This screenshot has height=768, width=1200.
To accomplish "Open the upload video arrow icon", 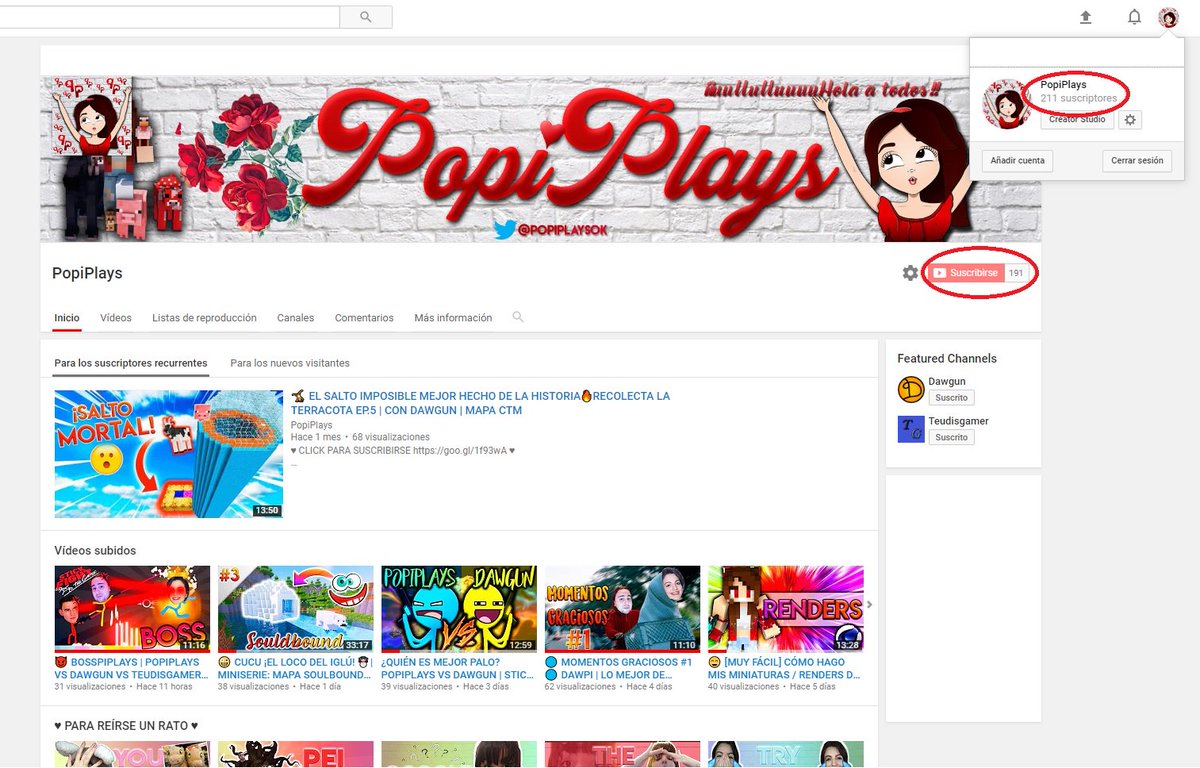I will click(1086, 17).
